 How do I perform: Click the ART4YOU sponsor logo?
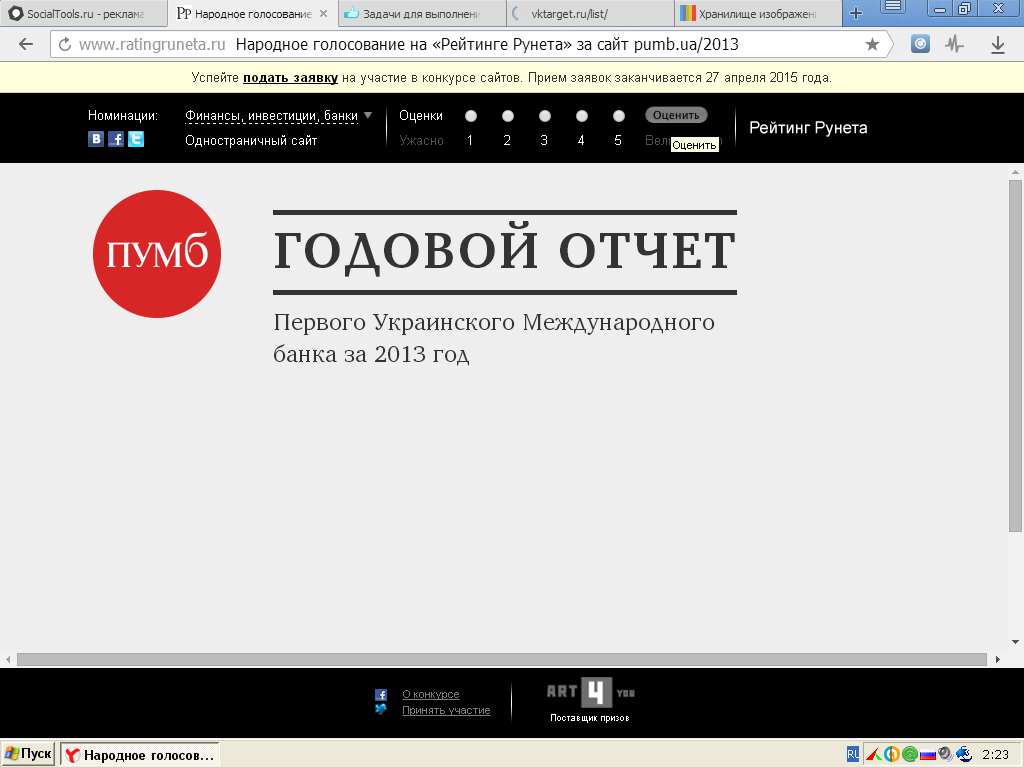coord(590,692)
